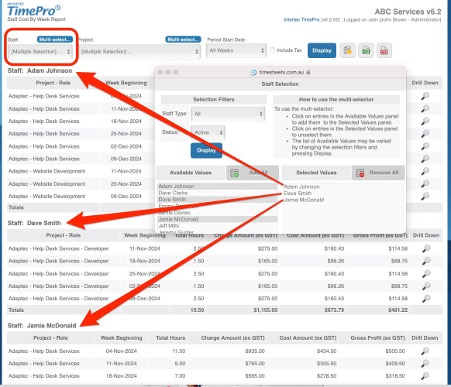The image size is (451, 387).
Task: Drill down on Website Development 09-Dec-2024 row
Action: [425, 196]
